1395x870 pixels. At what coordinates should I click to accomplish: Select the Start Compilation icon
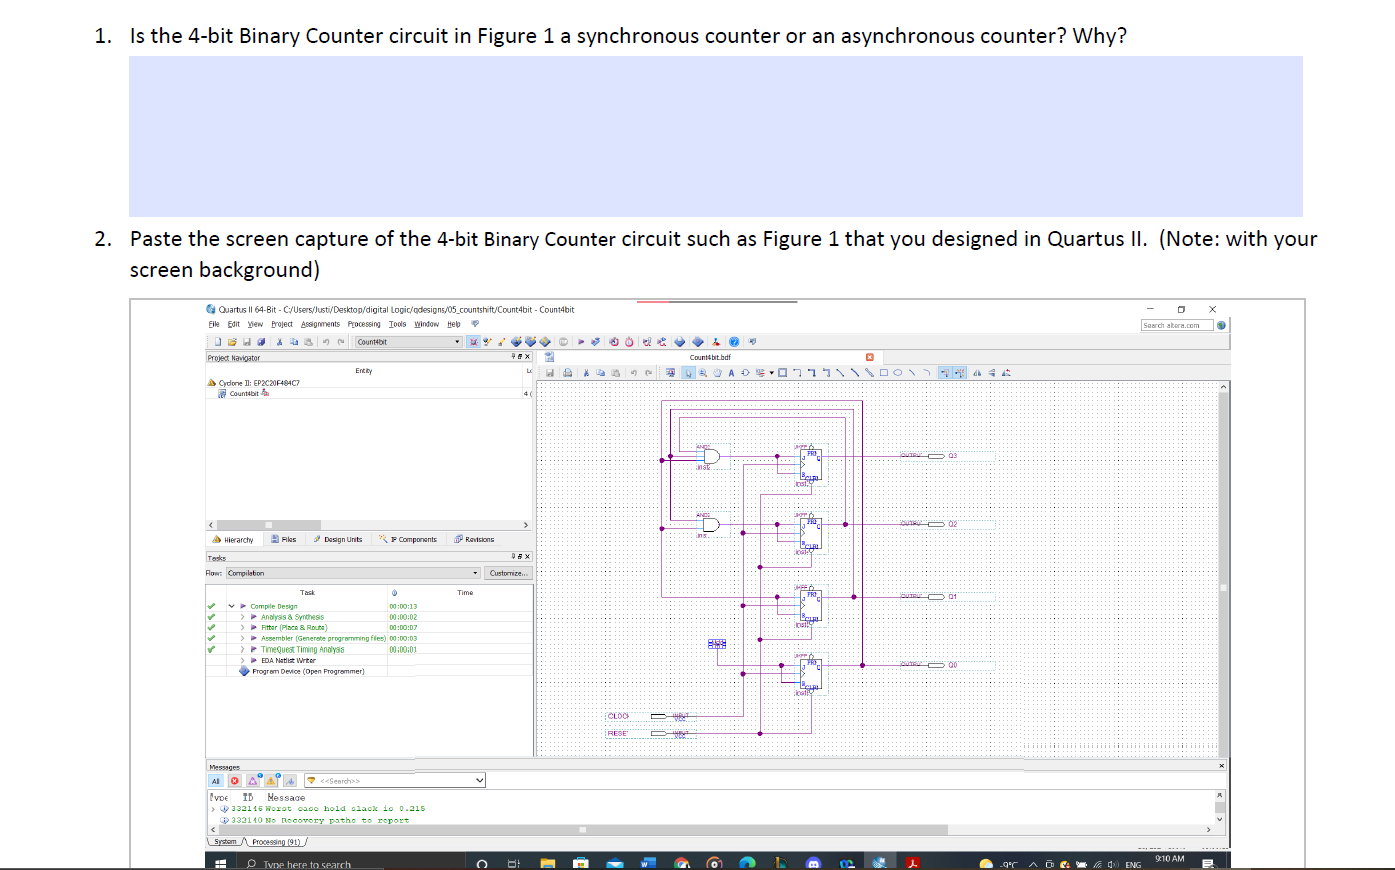[581, 340]
